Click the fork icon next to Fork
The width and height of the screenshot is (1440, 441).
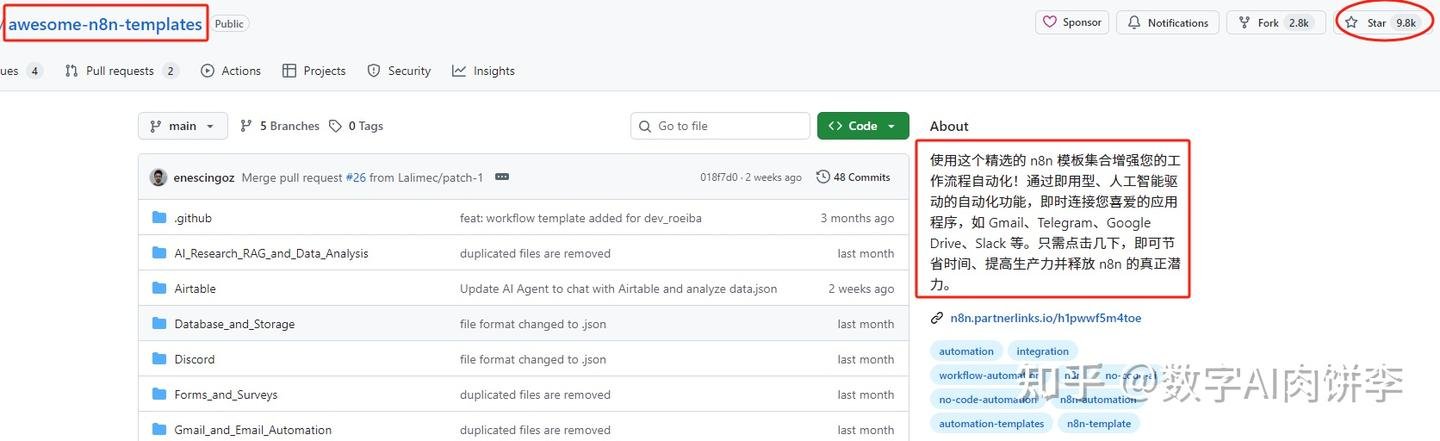click(1244, 22)
